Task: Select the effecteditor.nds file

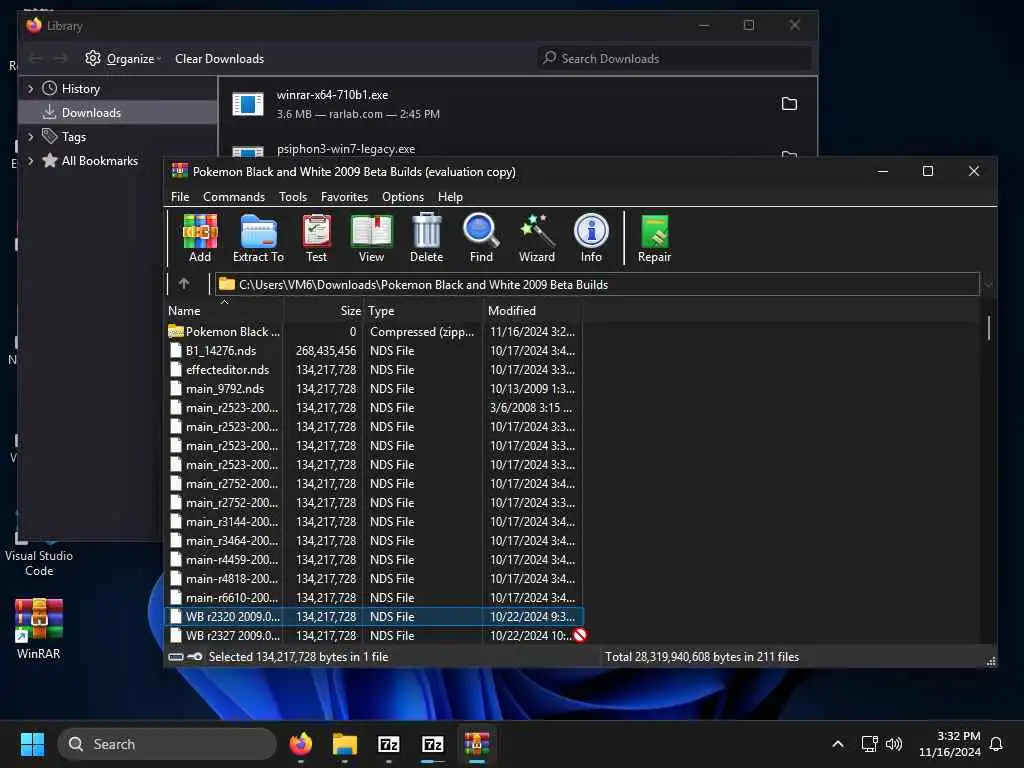Action: pos(374,370)
